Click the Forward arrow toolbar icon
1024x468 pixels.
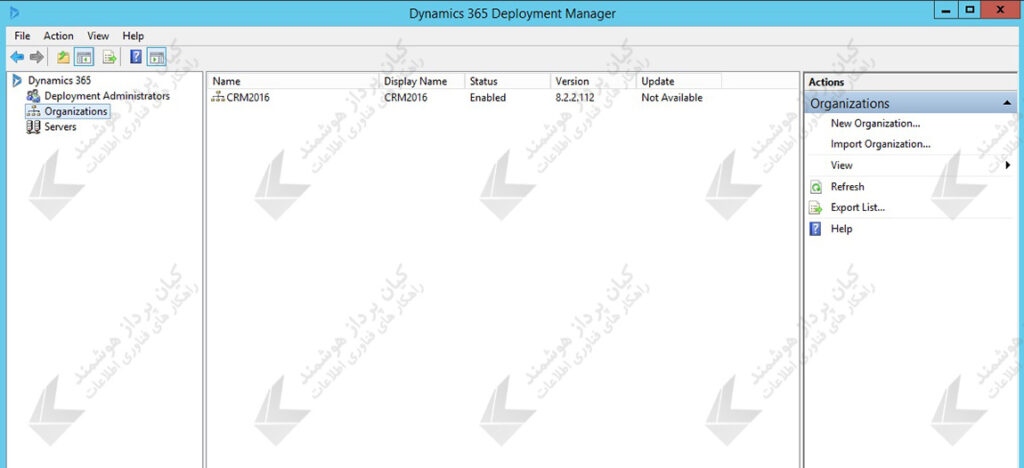(37, 57)
